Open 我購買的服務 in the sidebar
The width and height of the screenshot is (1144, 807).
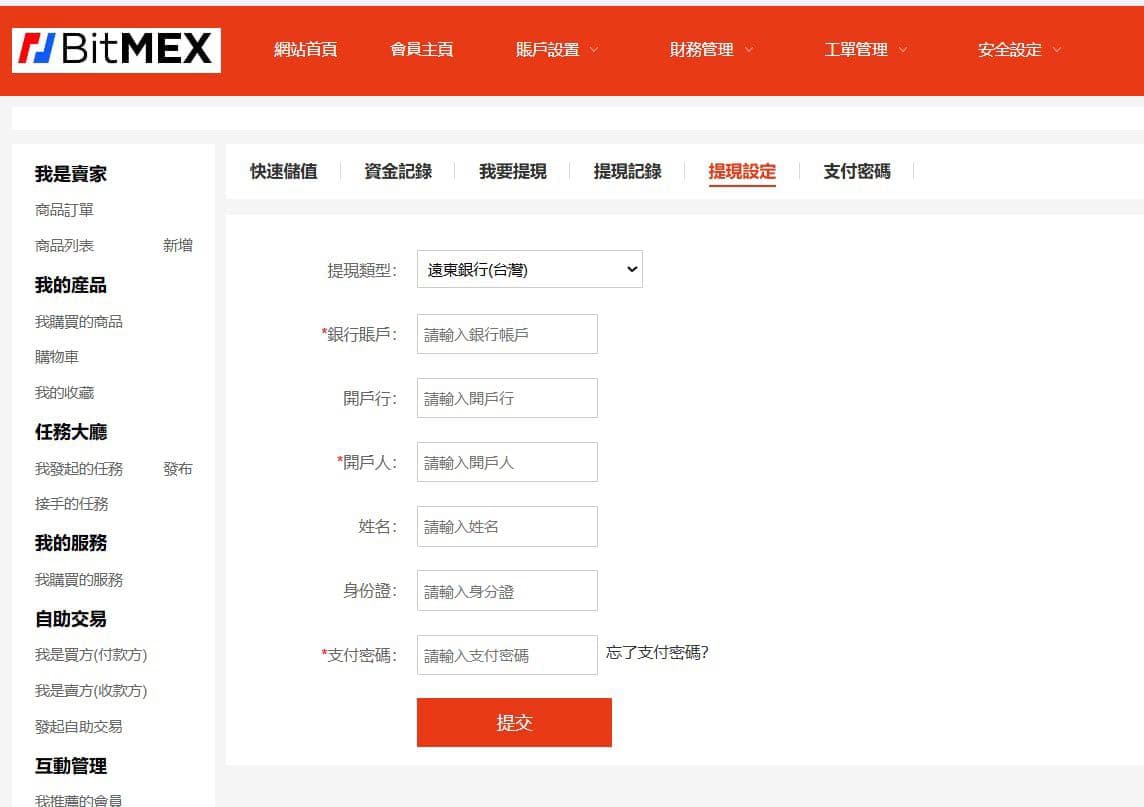(79, 580)
